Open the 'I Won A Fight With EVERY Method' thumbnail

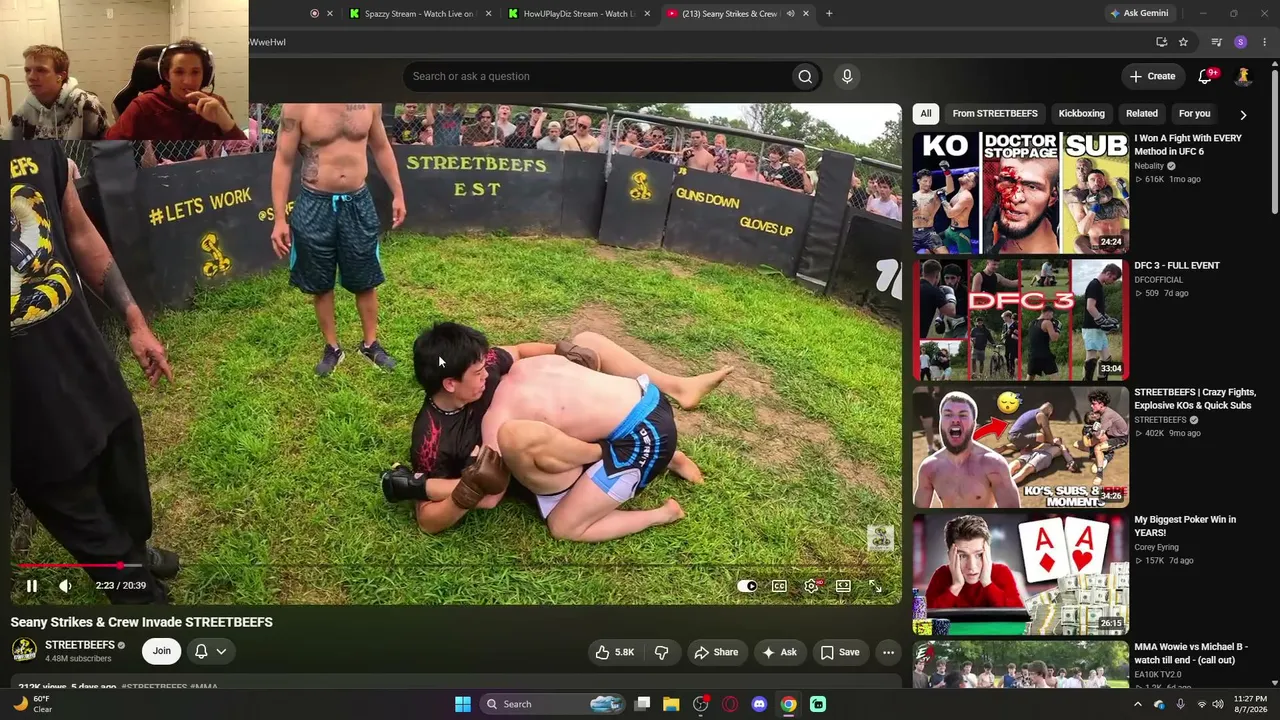tap(1020, 193)
